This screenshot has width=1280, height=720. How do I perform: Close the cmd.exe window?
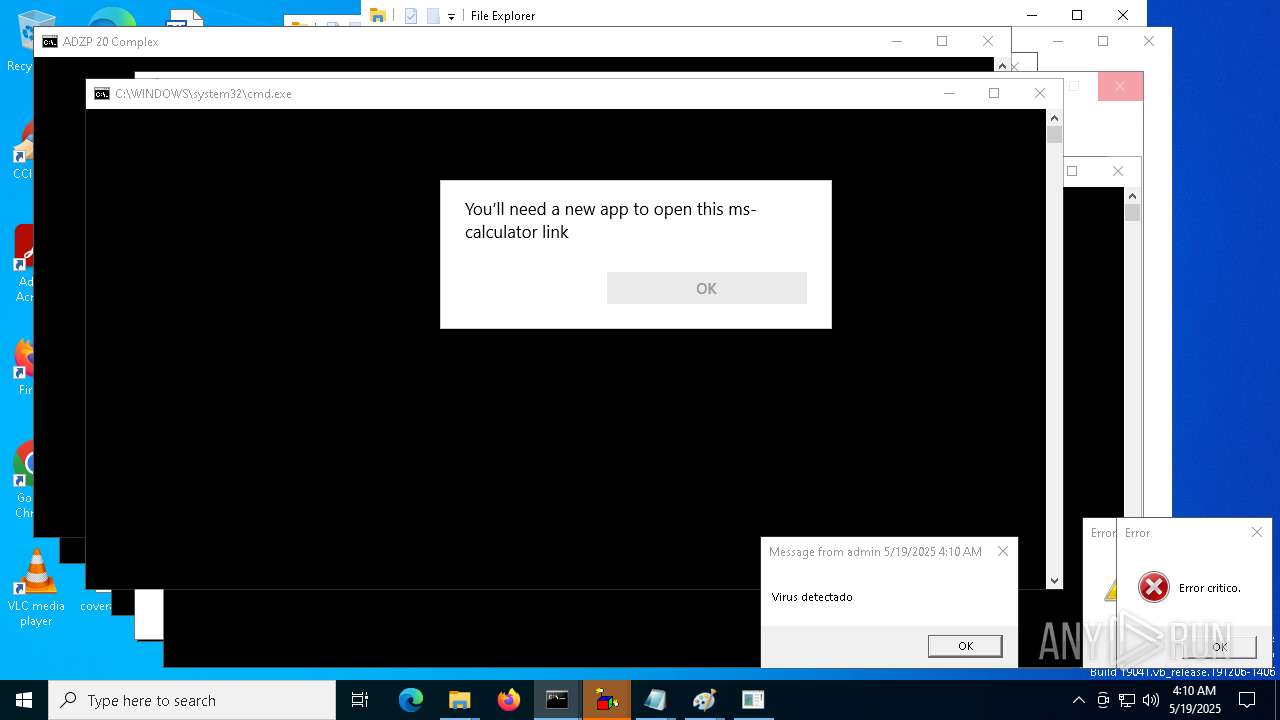tap(1040, 93)
